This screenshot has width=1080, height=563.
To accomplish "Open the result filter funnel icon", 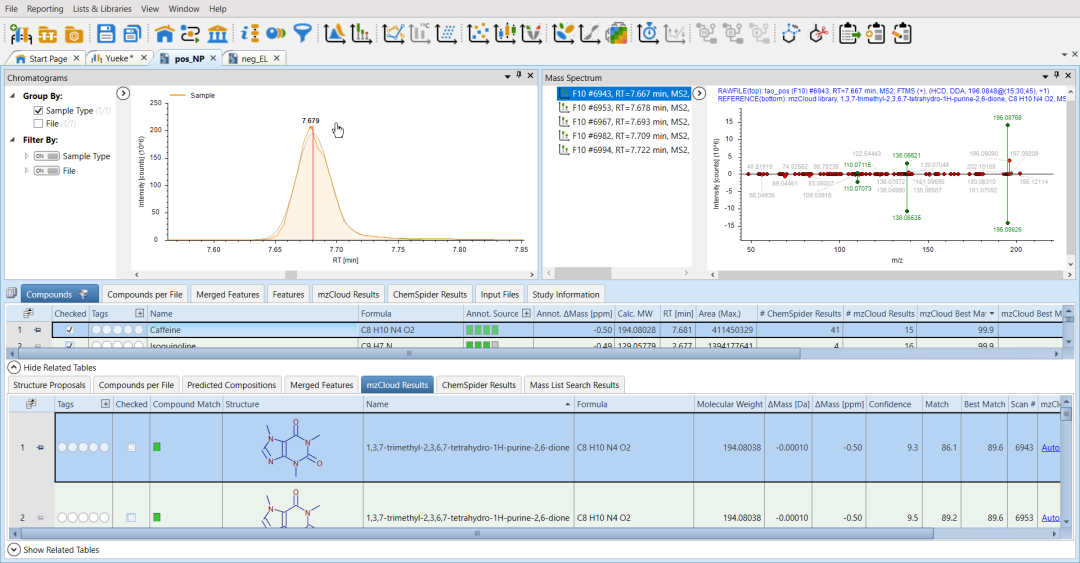I will coord(301,33).
